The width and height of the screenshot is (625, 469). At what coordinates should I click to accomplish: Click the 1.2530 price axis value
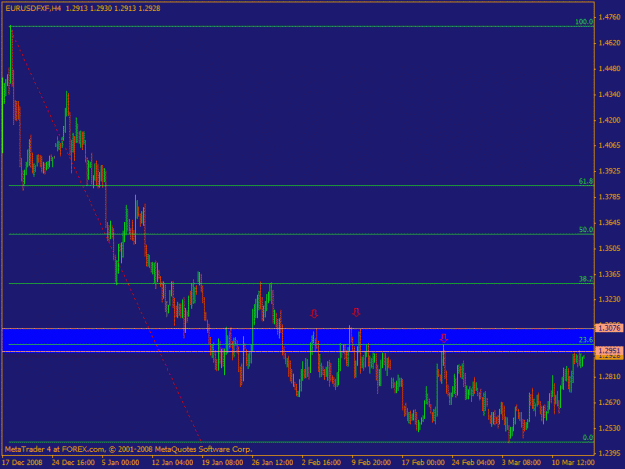(610, 428)
